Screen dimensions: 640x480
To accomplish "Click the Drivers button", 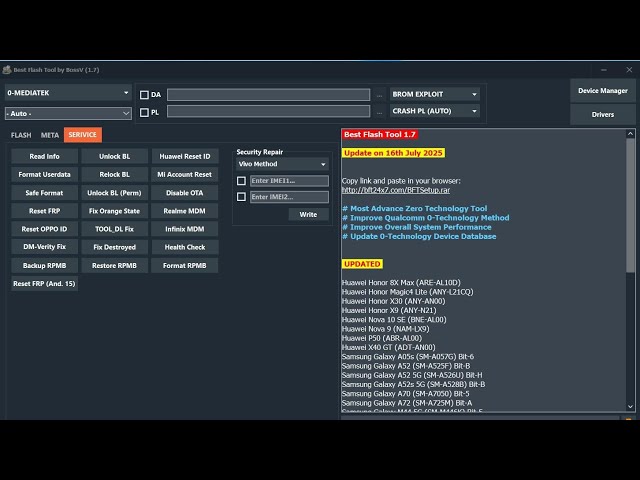I will click(x=603, y=115).
